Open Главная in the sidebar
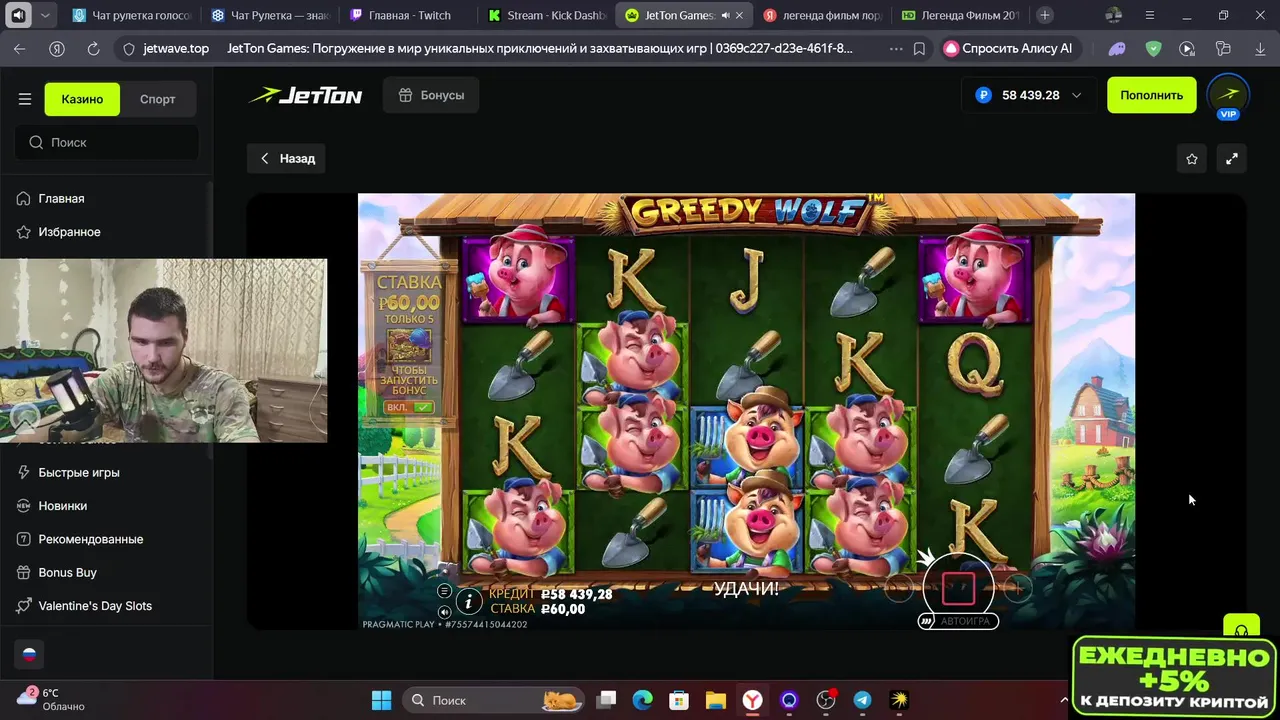This screenshot has height=720, width=1280. pos(60,198)
